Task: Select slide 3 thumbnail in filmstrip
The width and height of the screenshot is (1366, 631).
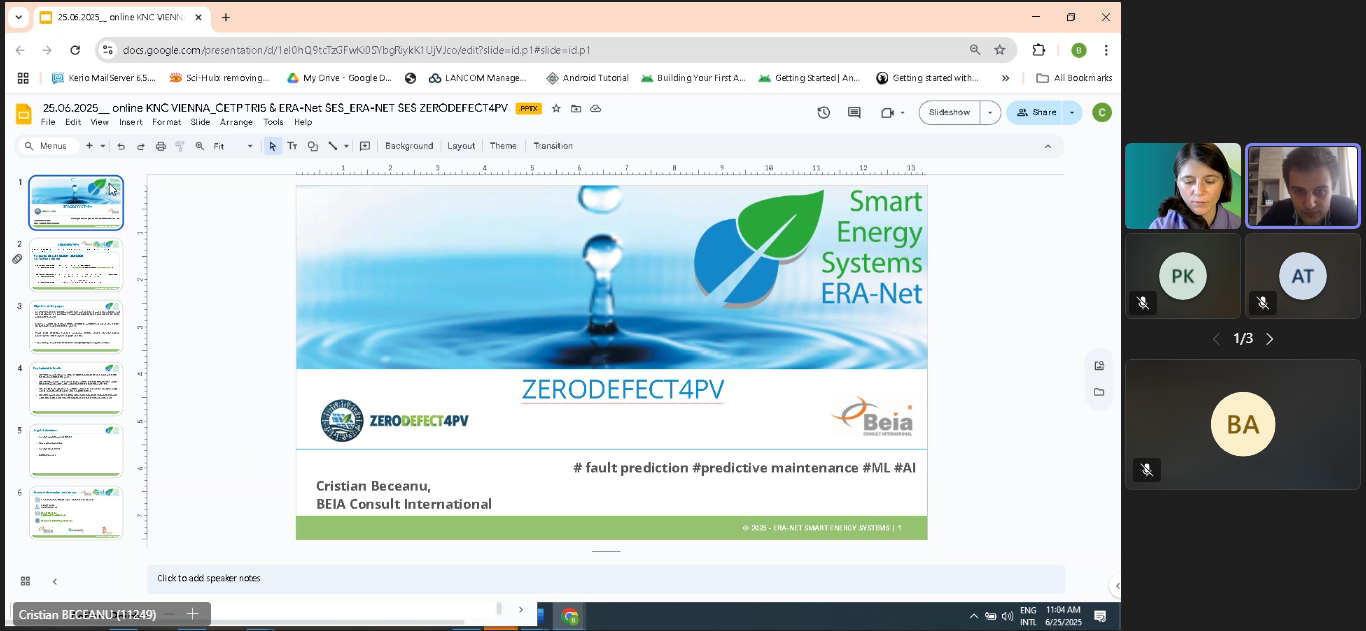Action: (76, 326)
